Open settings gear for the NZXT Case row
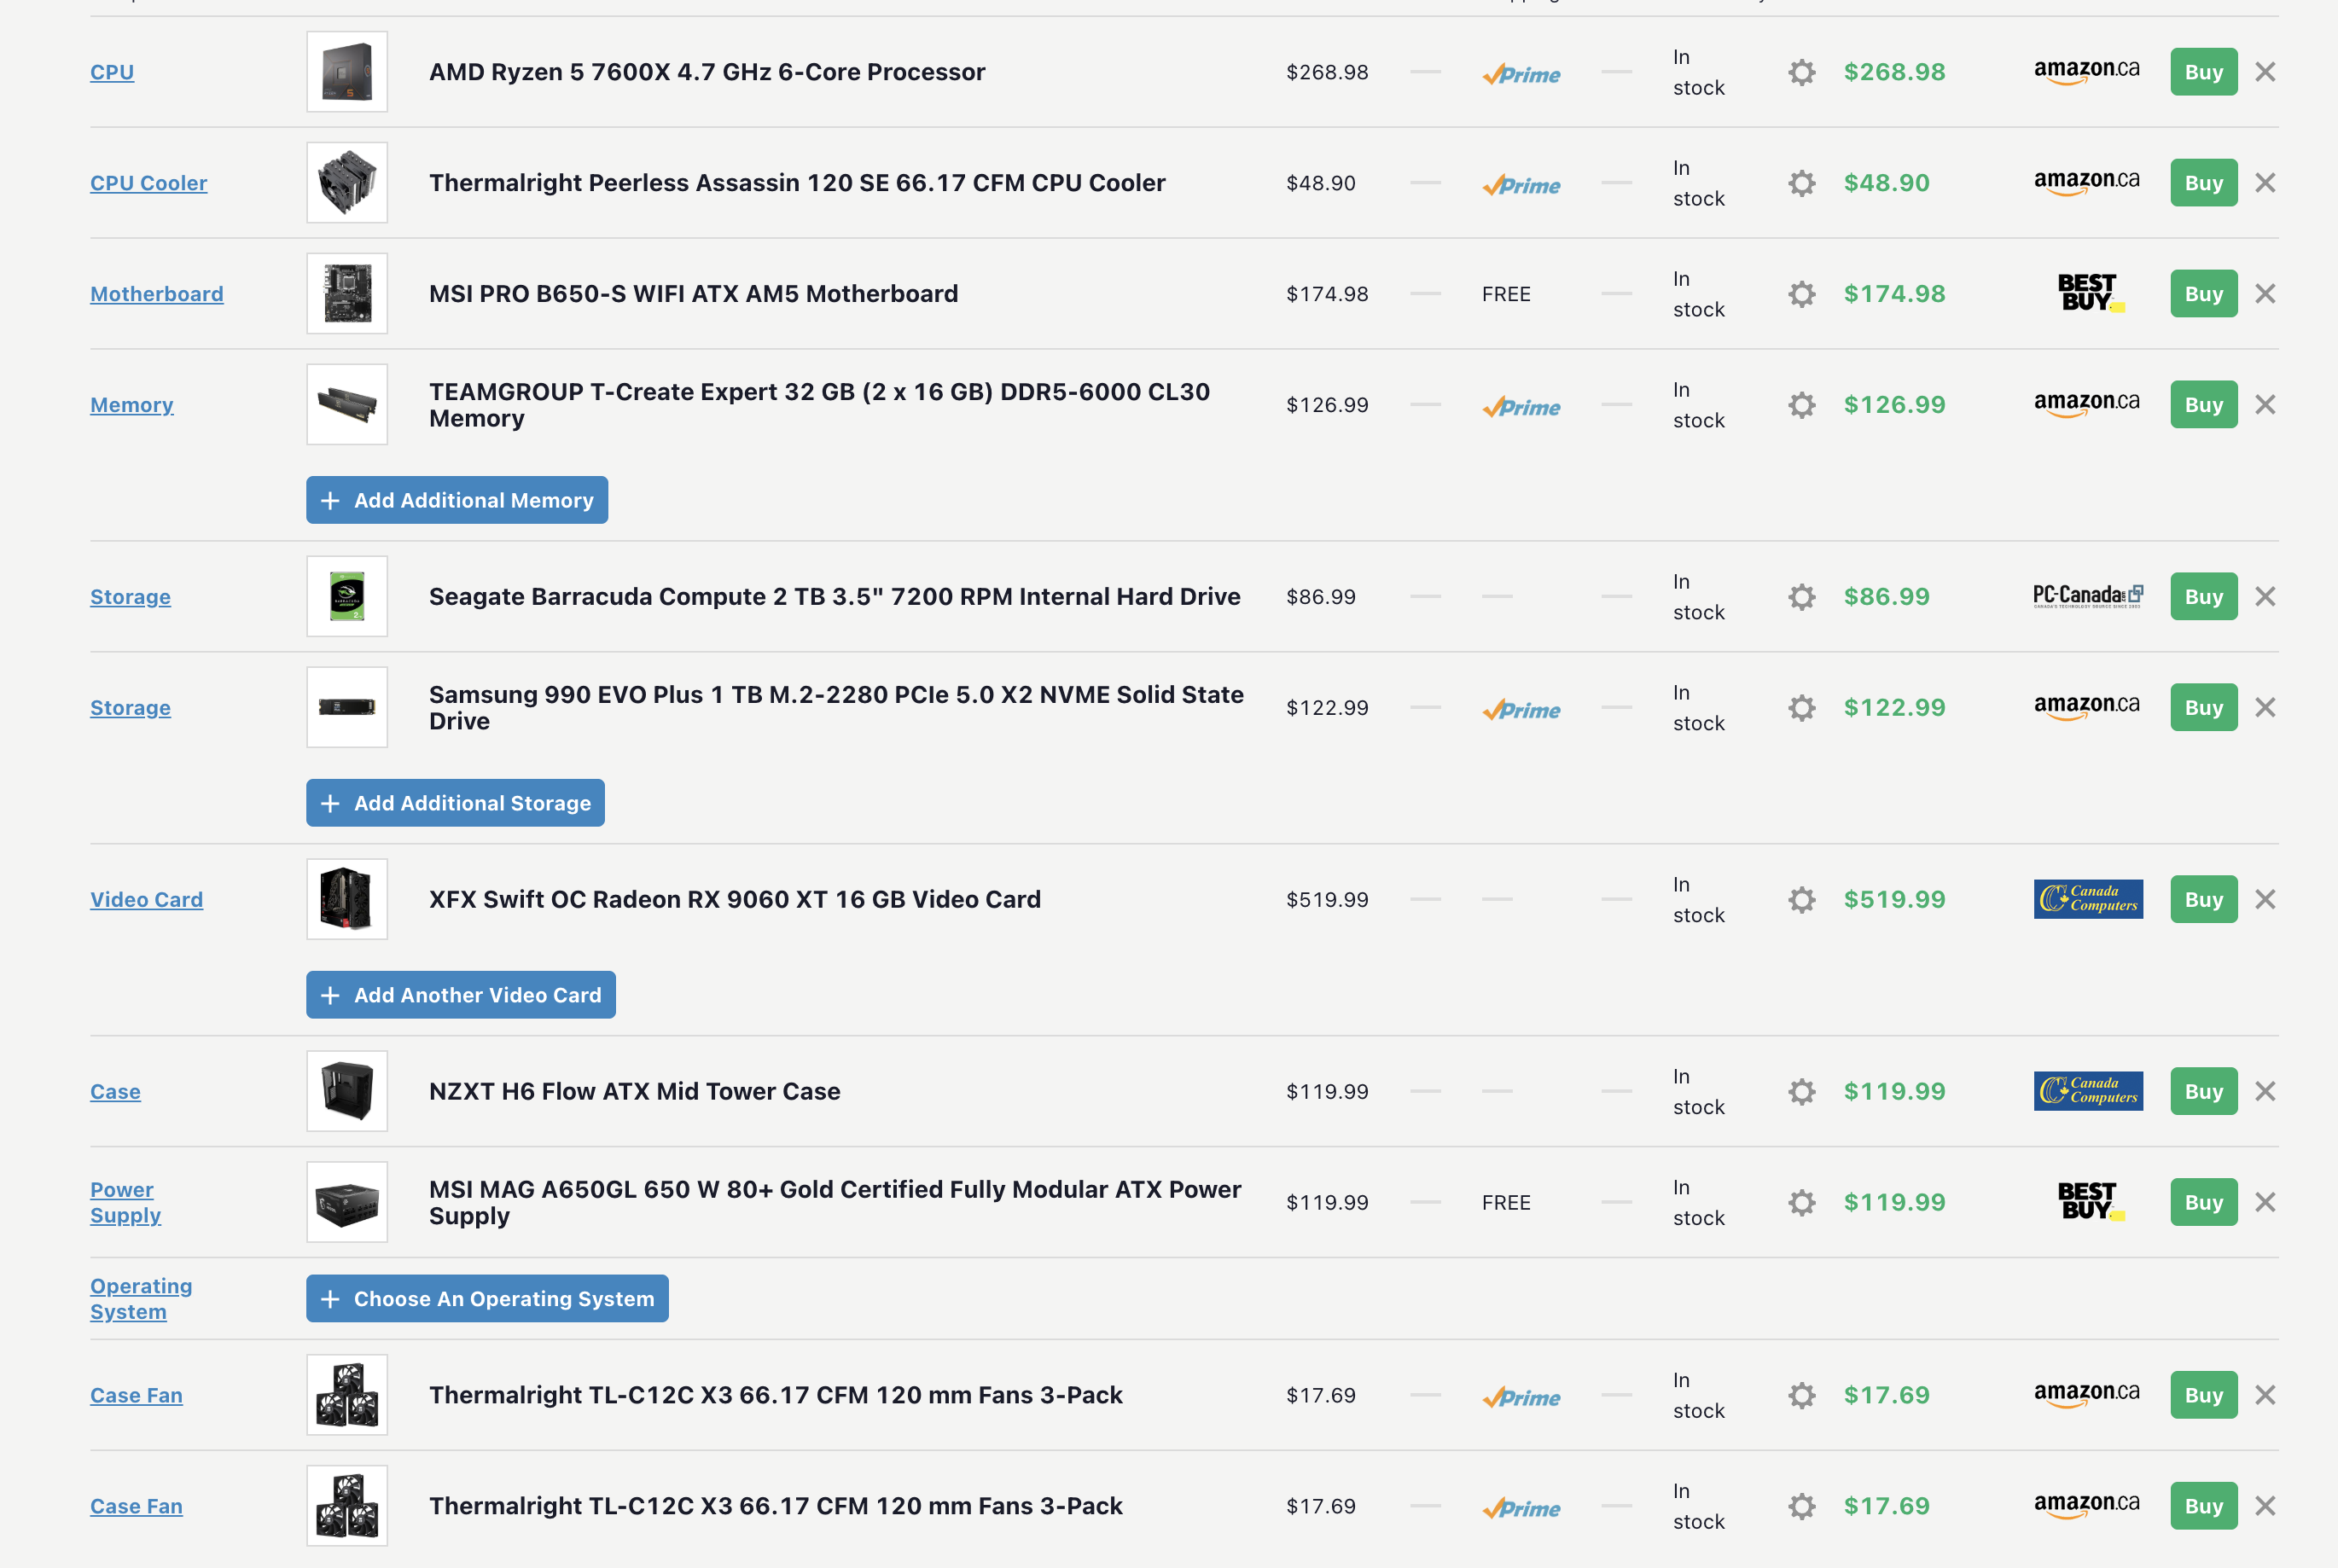Viewport: 2338px width, 1568px height. pos(1801,1092)
